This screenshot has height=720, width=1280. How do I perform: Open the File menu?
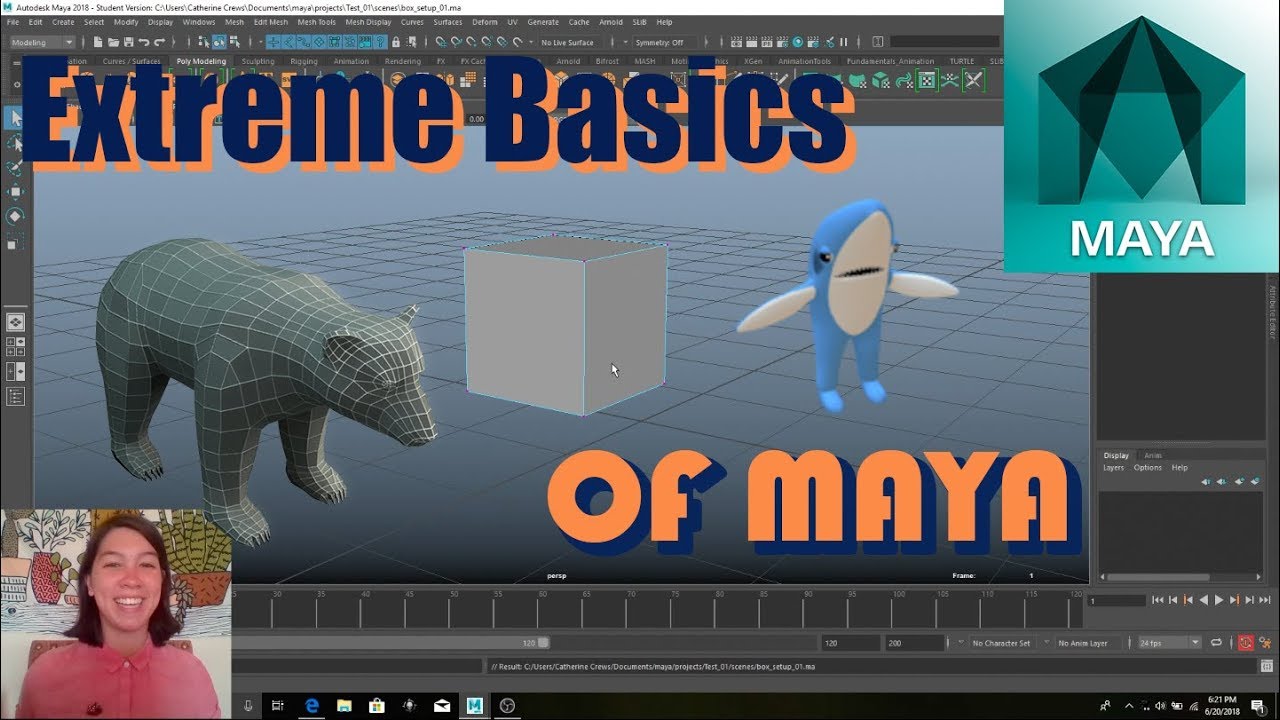12,21
